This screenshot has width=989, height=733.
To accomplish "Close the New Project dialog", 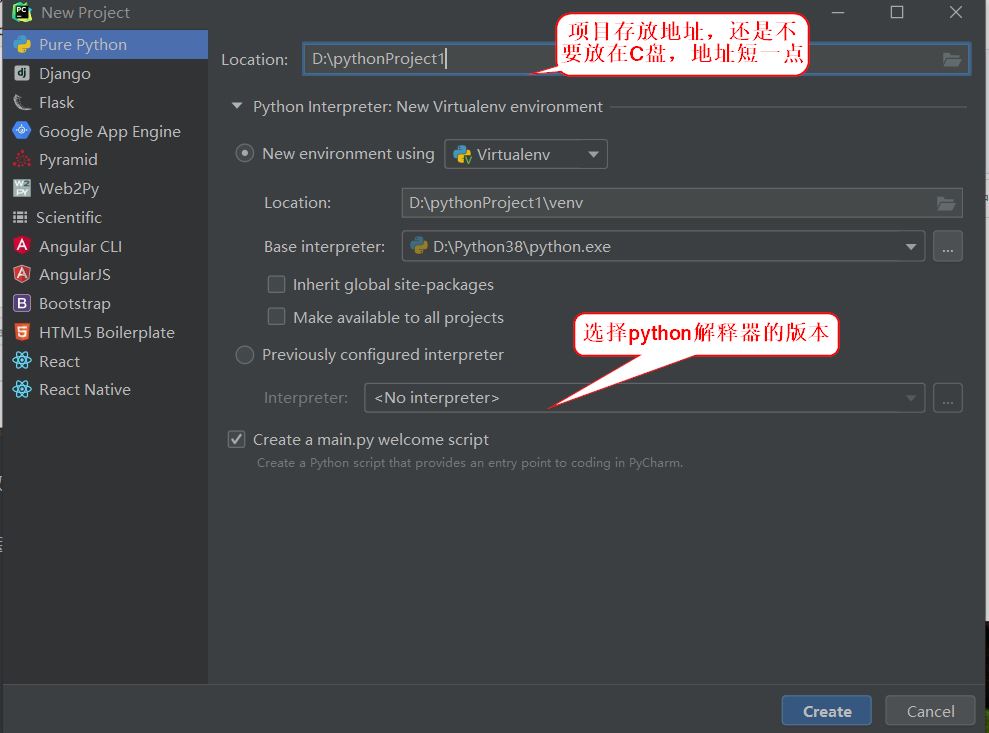I will coord(956,12).
